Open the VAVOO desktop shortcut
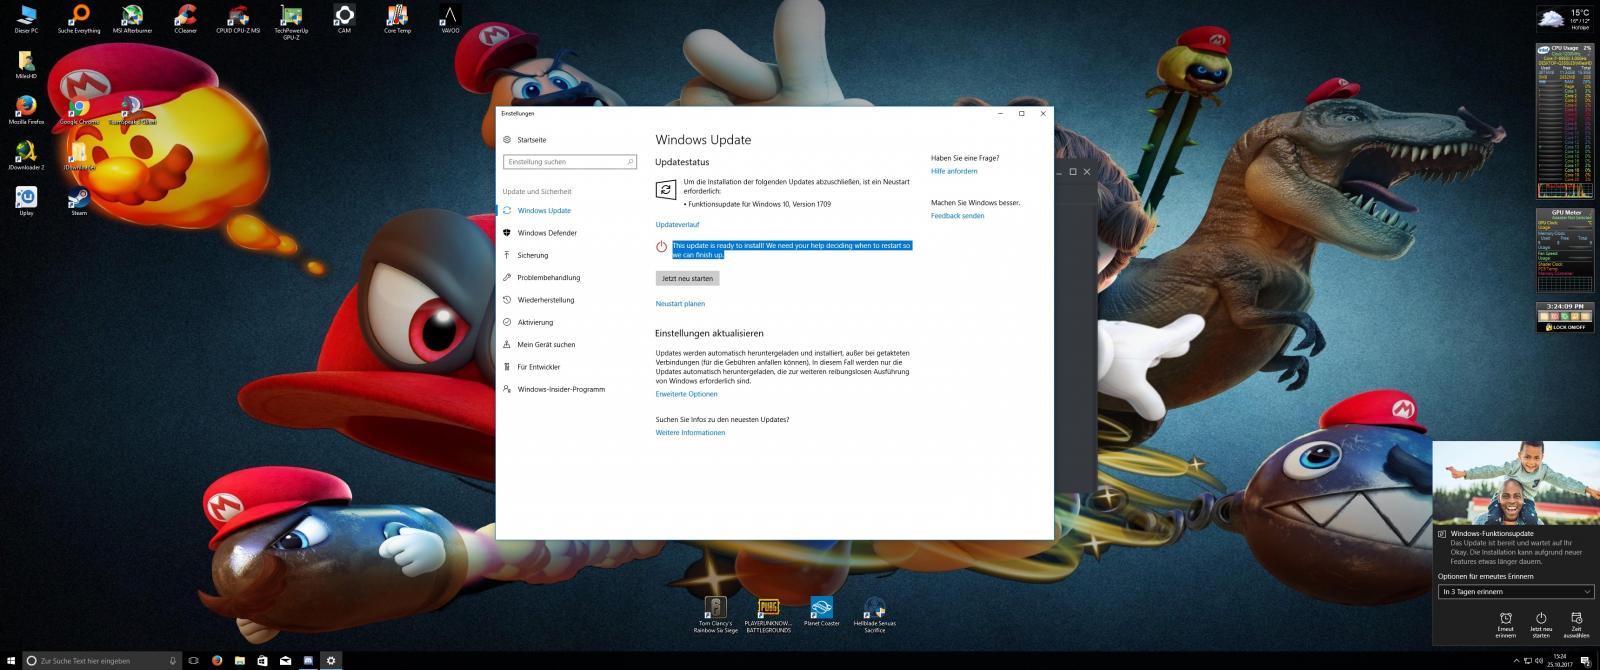1600x670 pixels. pyautogui.click(x=450, y=19)
